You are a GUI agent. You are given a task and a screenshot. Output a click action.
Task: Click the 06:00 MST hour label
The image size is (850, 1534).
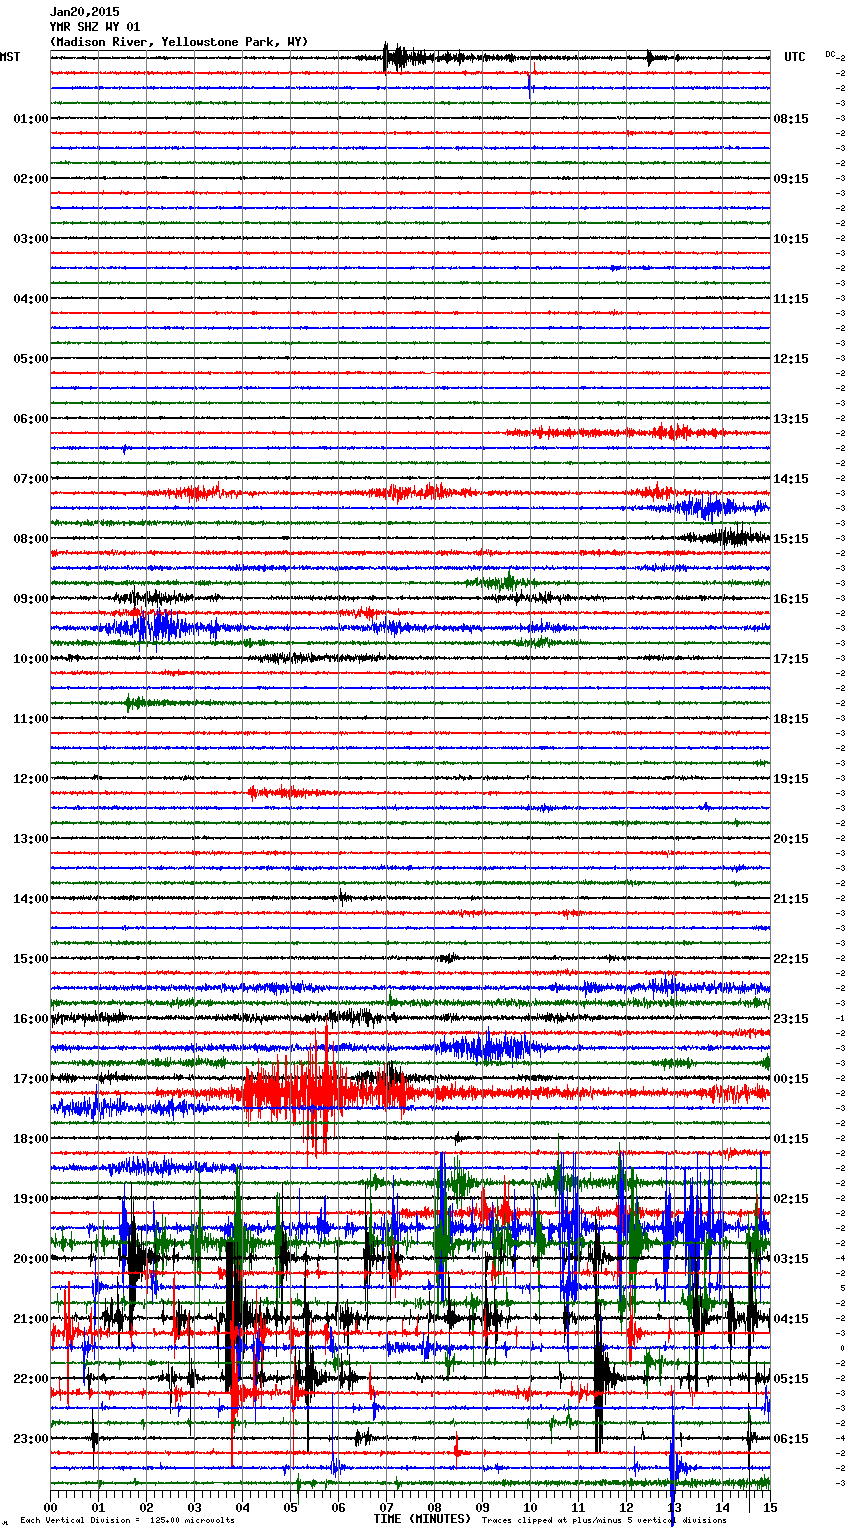coord(31,419)
